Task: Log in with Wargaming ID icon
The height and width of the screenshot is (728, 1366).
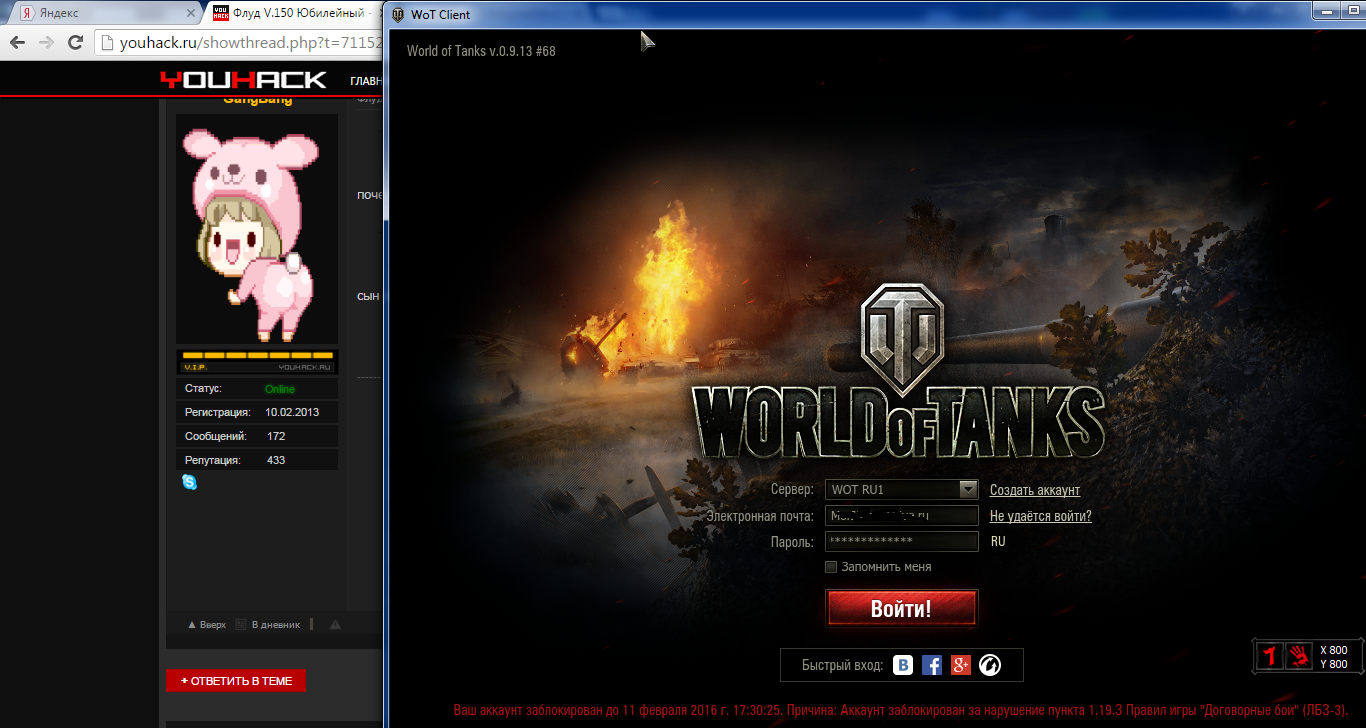Action: point(990,665)
